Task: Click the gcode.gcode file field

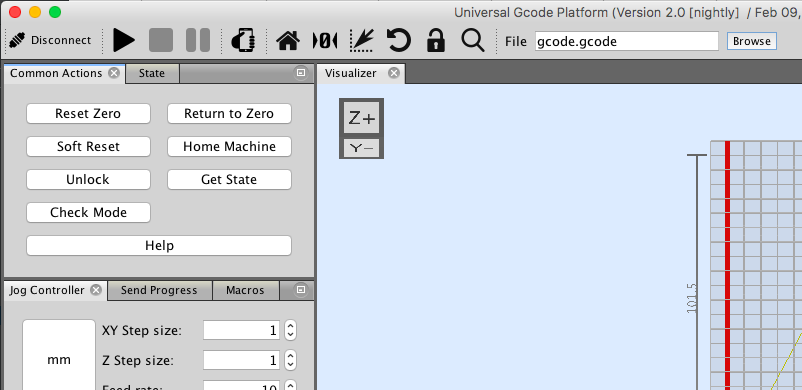Action: point(627,41)
